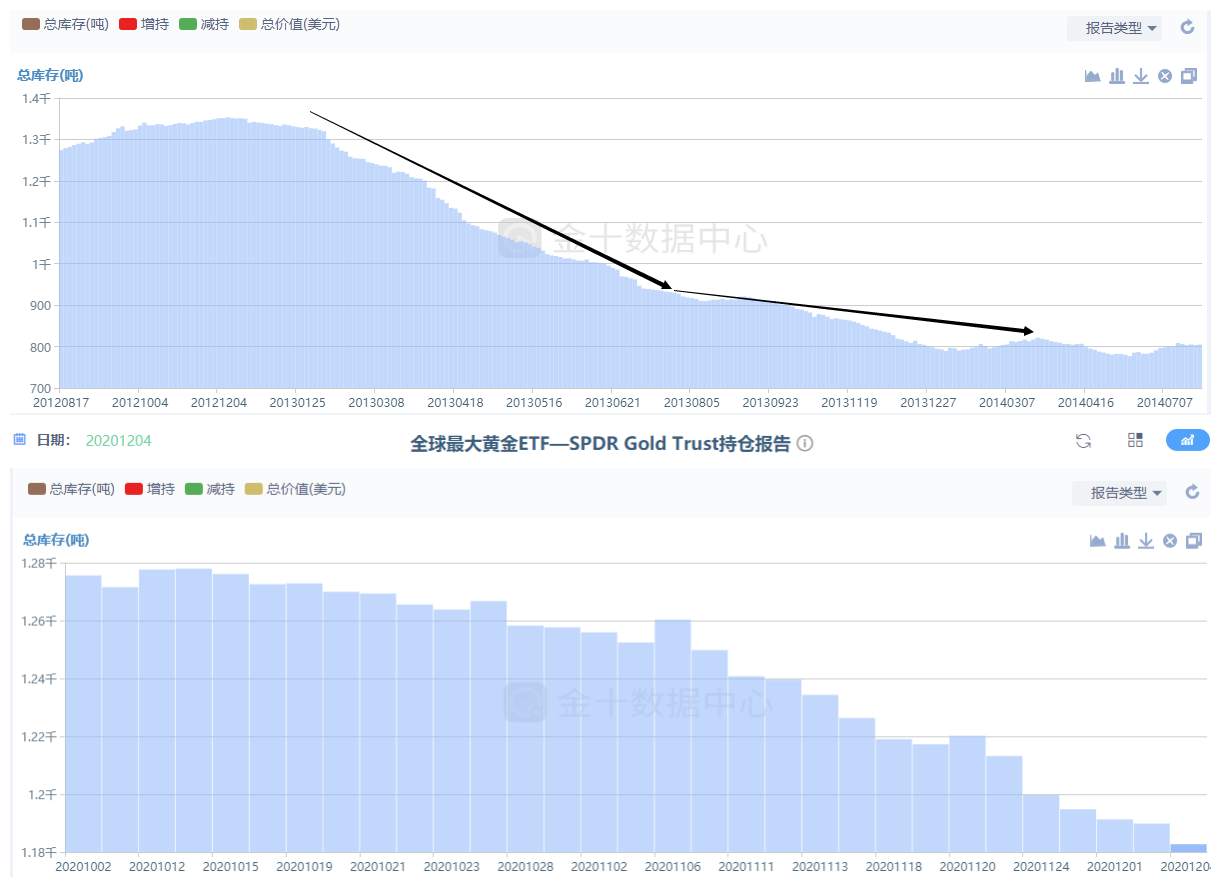Switch lower chart to area line view
Screen dimensions: 1221x887
1097,541
